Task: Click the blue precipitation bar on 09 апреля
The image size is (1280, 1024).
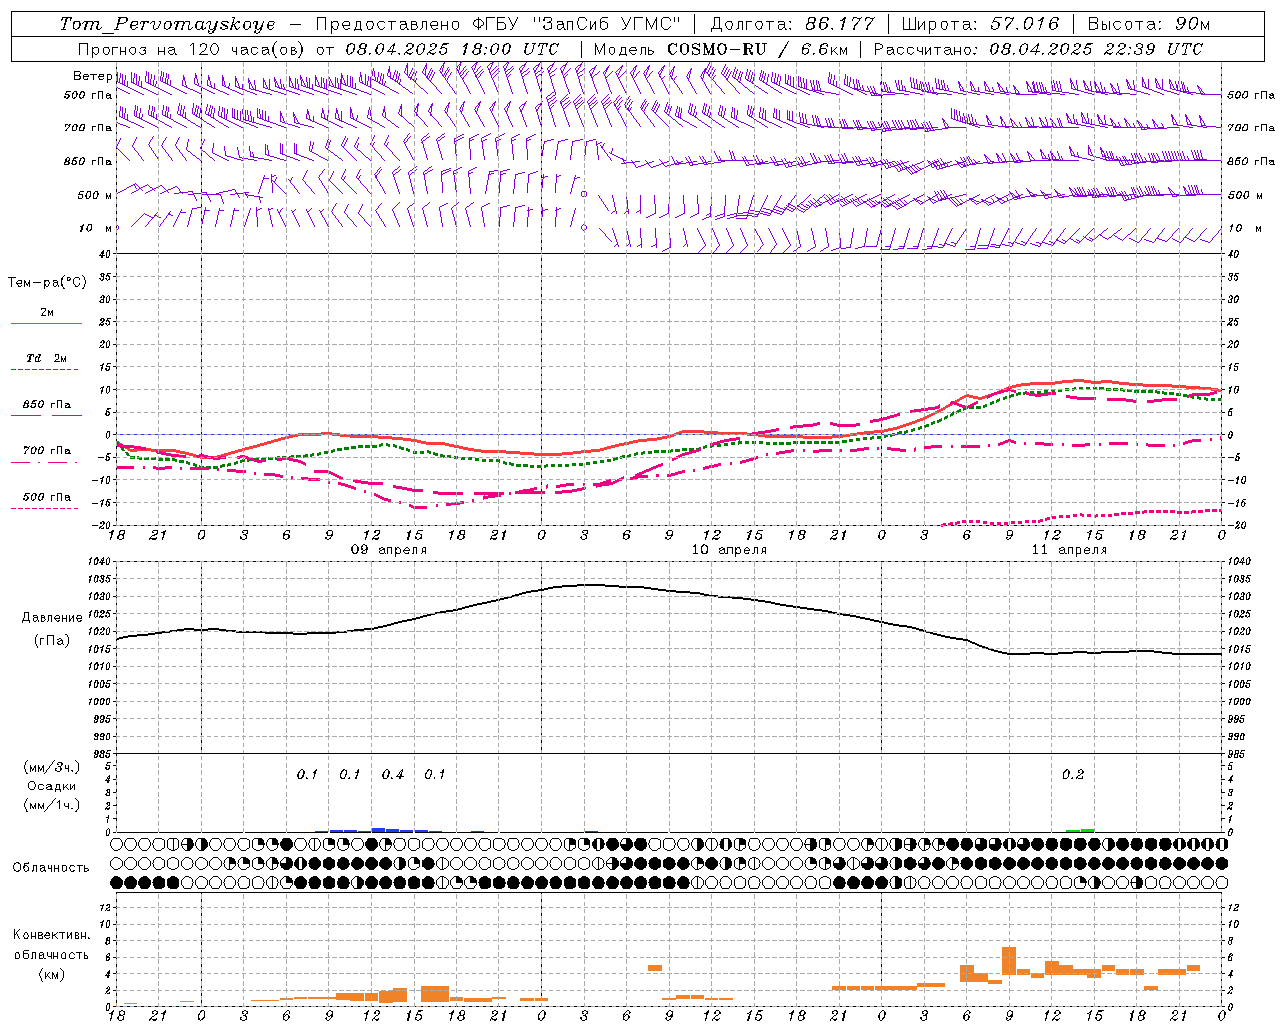Action: (x=379, y=829)
